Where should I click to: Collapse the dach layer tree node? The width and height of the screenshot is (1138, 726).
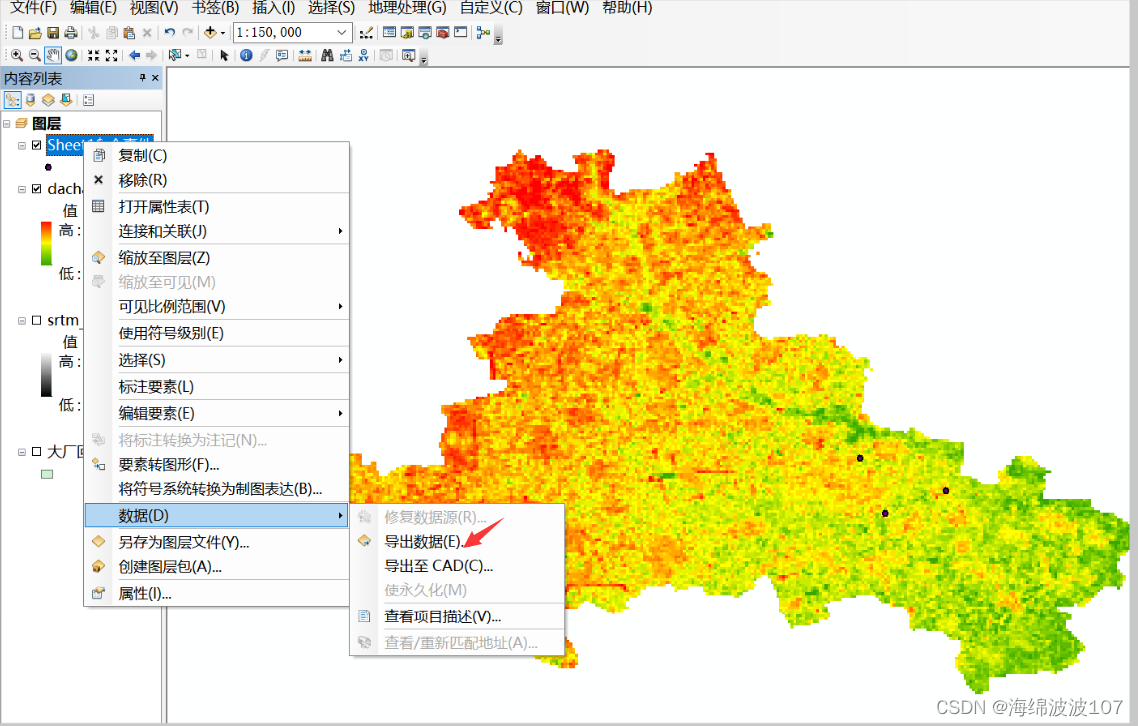pyautogui.click(x=22, y=189)
